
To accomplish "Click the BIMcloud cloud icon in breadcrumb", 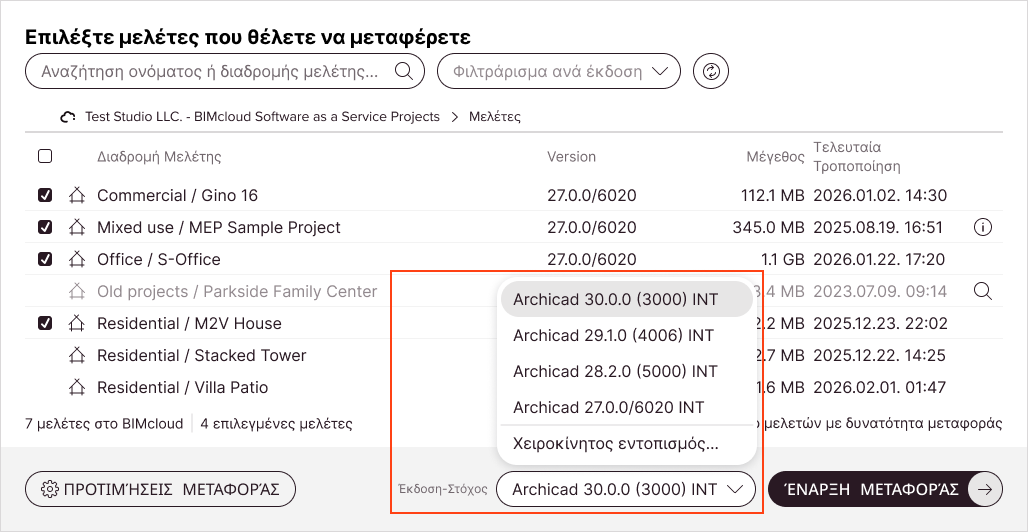I will [68, 117].
